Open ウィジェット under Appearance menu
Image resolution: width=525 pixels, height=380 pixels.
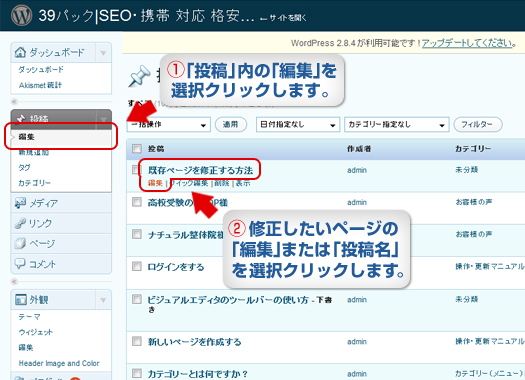[35, 332]
